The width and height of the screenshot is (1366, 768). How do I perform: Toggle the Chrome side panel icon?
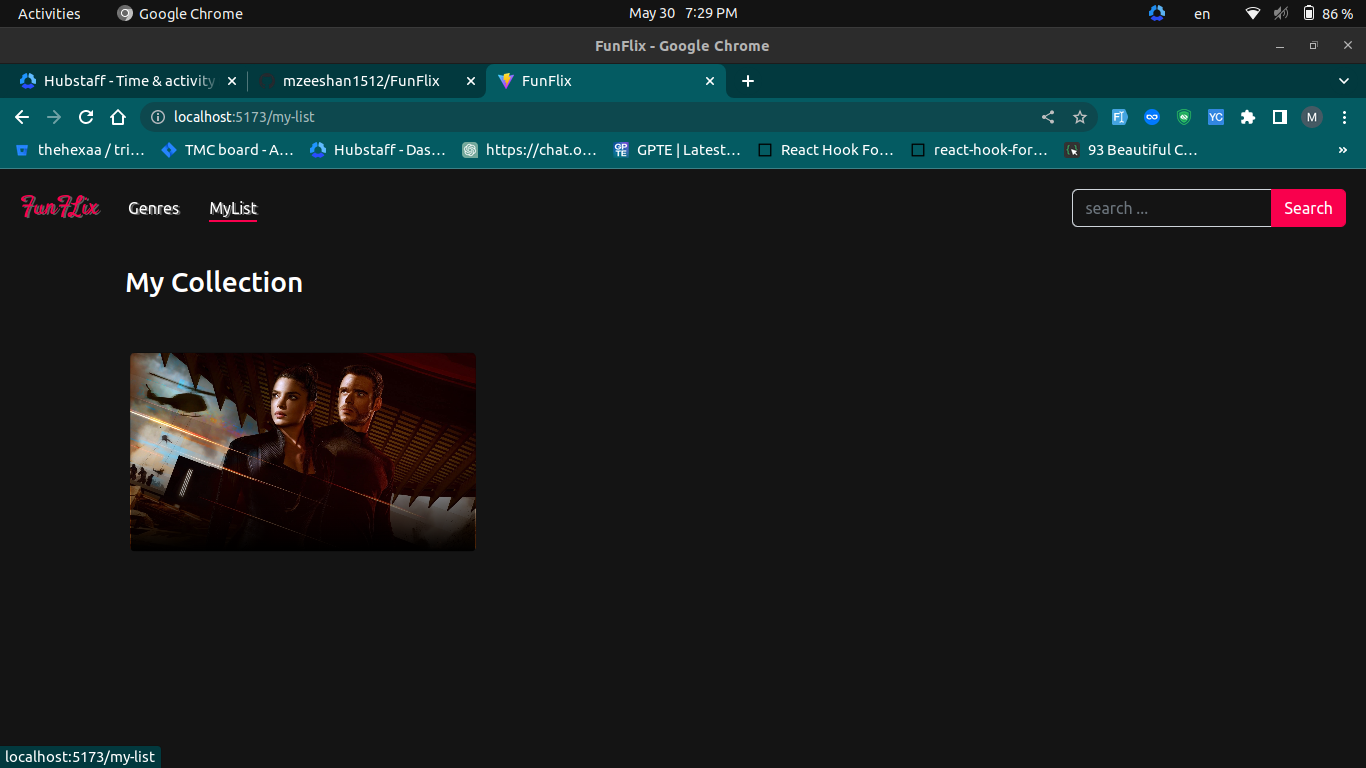[x=1280, y=117]
